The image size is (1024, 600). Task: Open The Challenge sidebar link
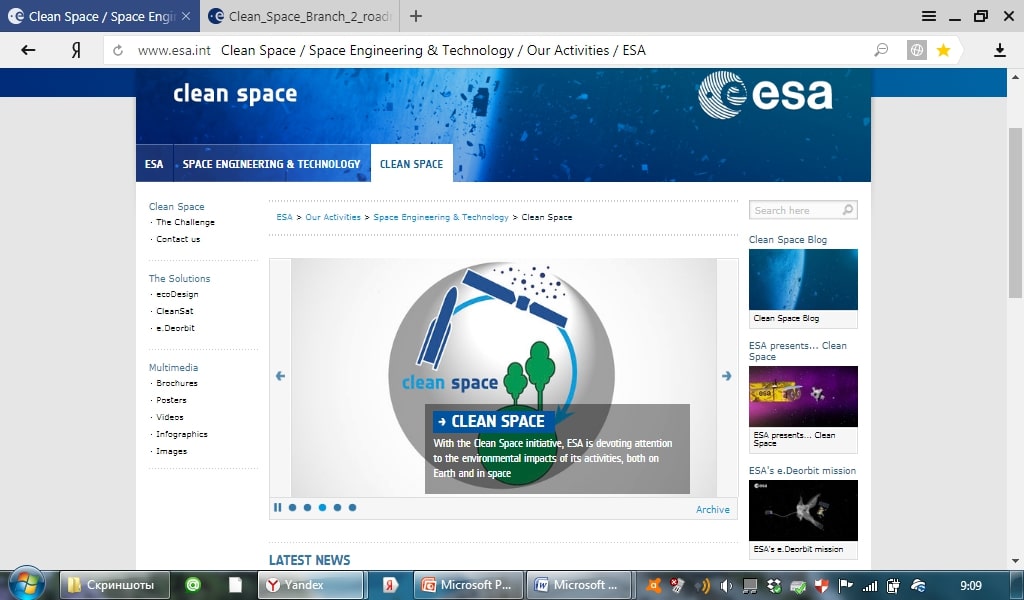[185, 222]
